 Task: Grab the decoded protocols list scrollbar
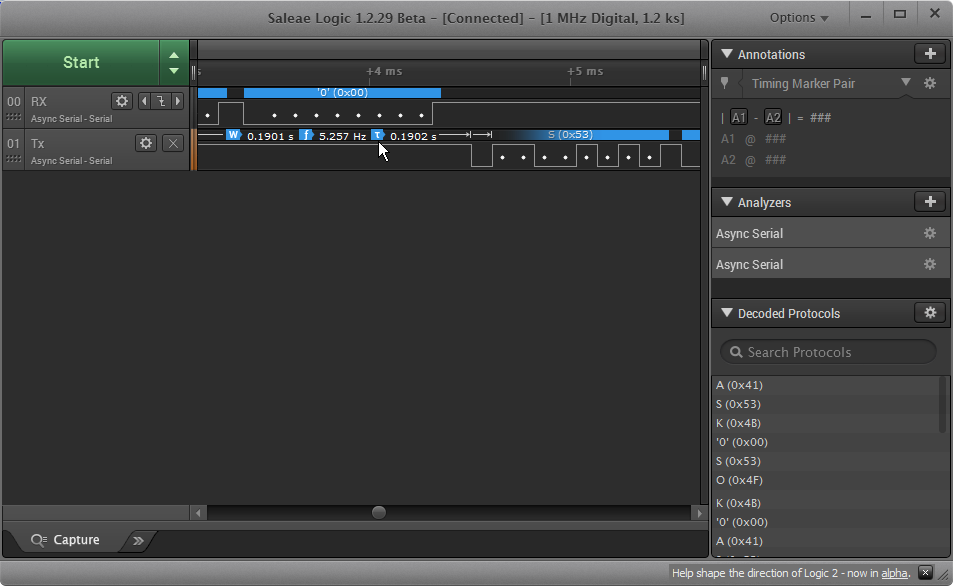944,404
